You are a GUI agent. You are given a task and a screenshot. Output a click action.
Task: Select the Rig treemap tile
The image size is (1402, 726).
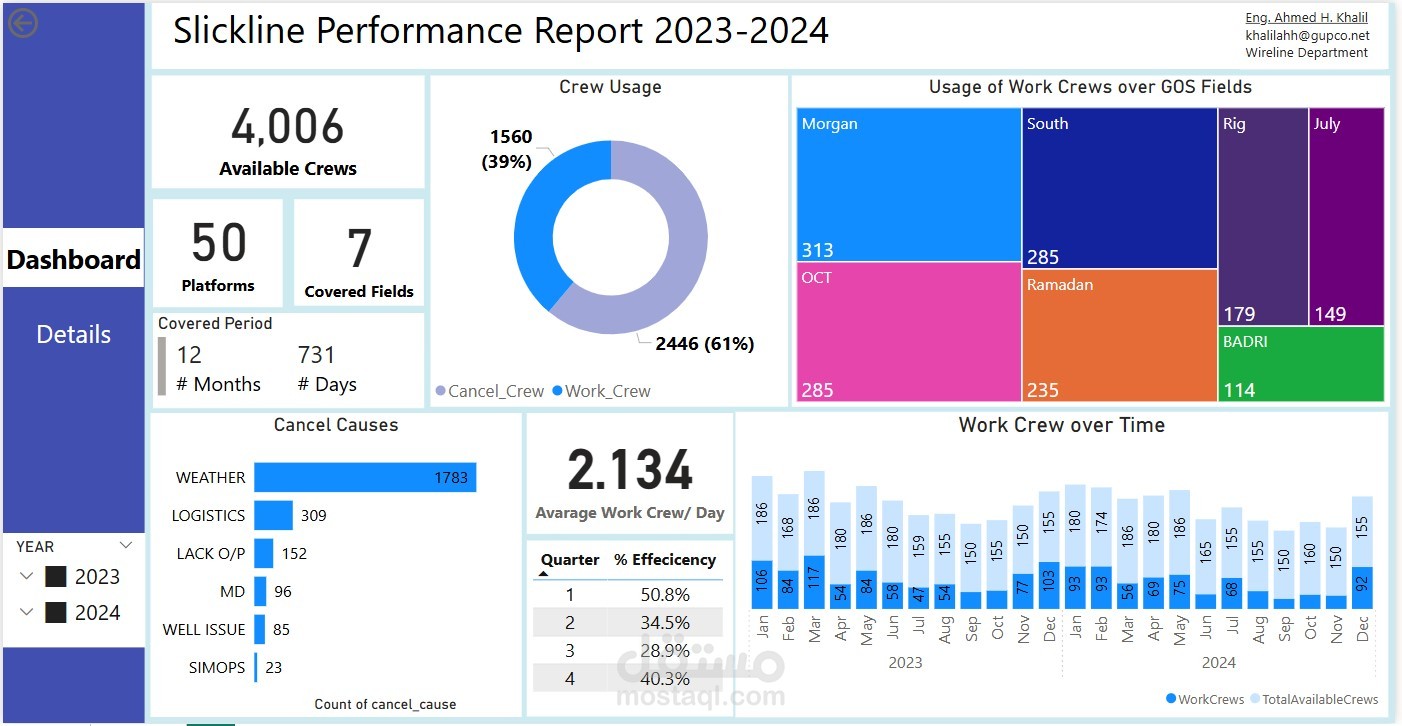[x=1263, y=216]
